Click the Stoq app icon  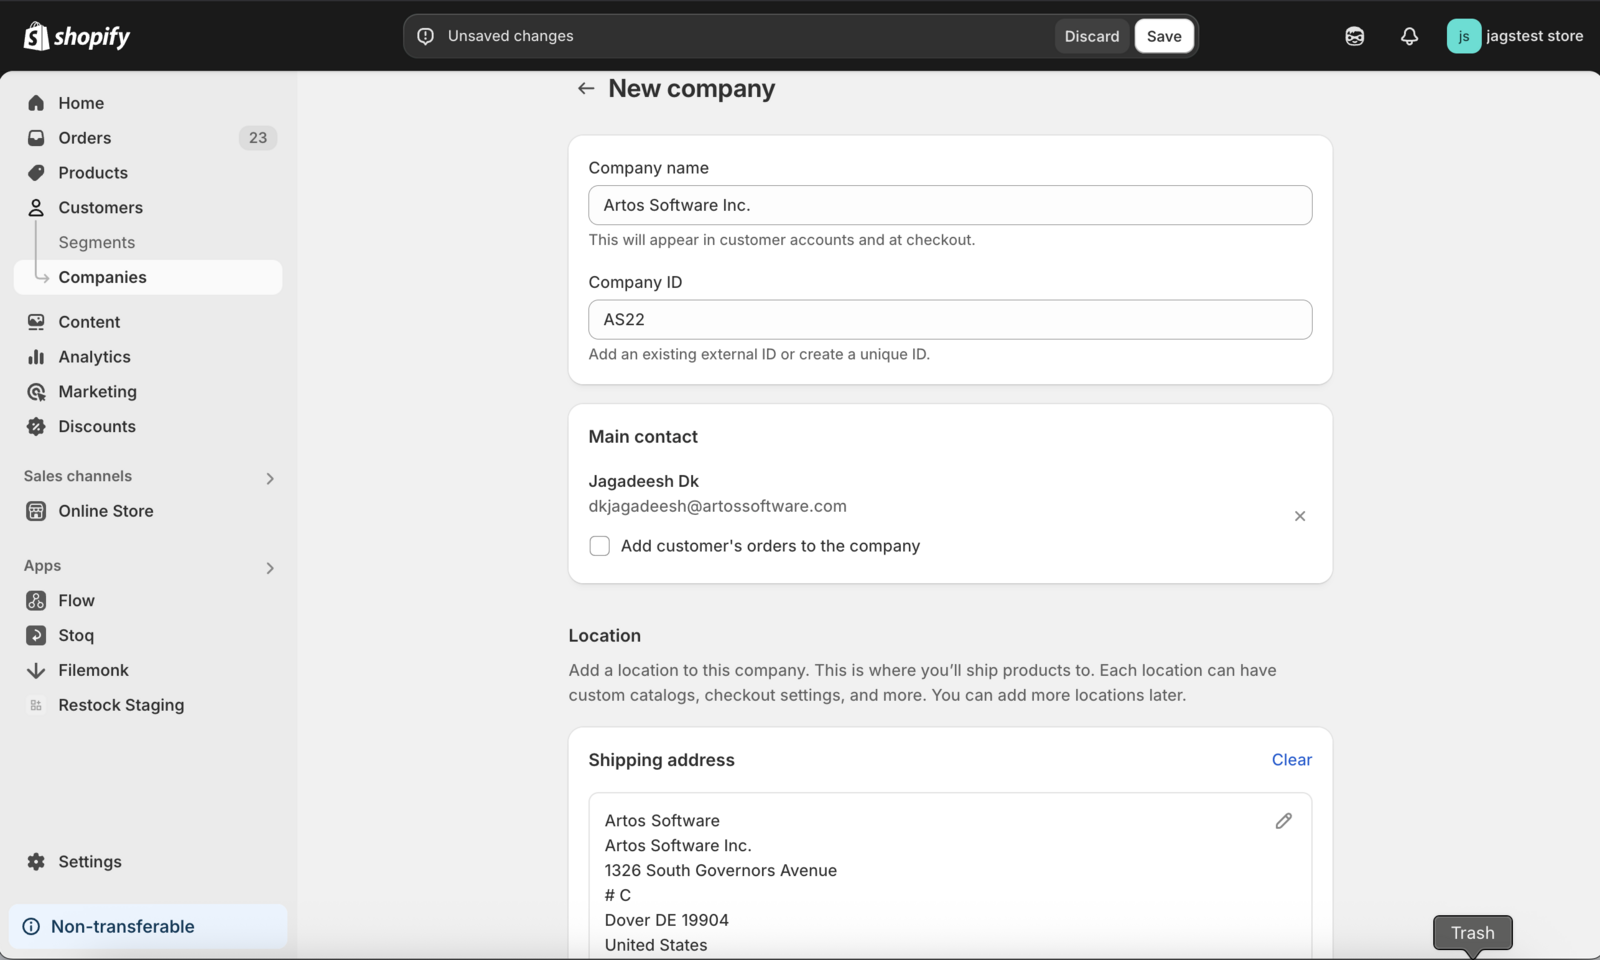coord(36,636)
